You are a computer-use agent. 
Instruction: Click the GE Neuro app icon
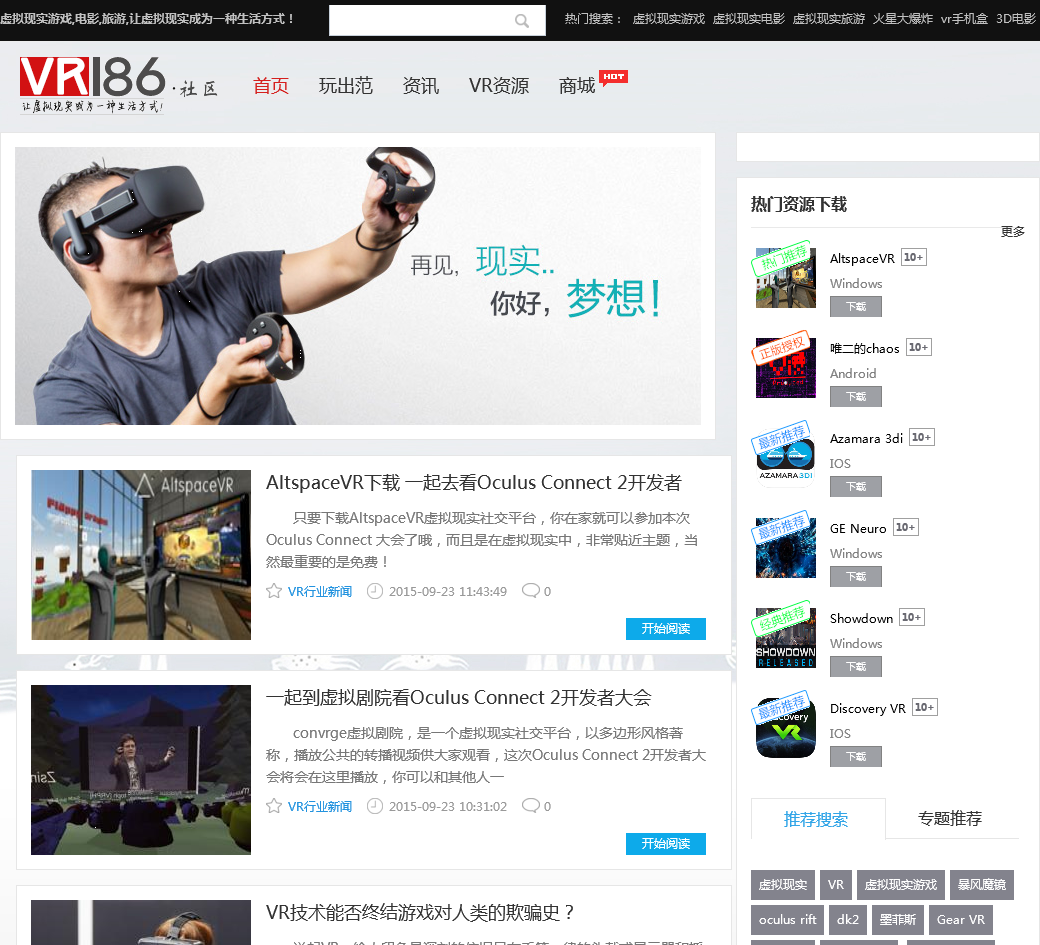point(786,548)
